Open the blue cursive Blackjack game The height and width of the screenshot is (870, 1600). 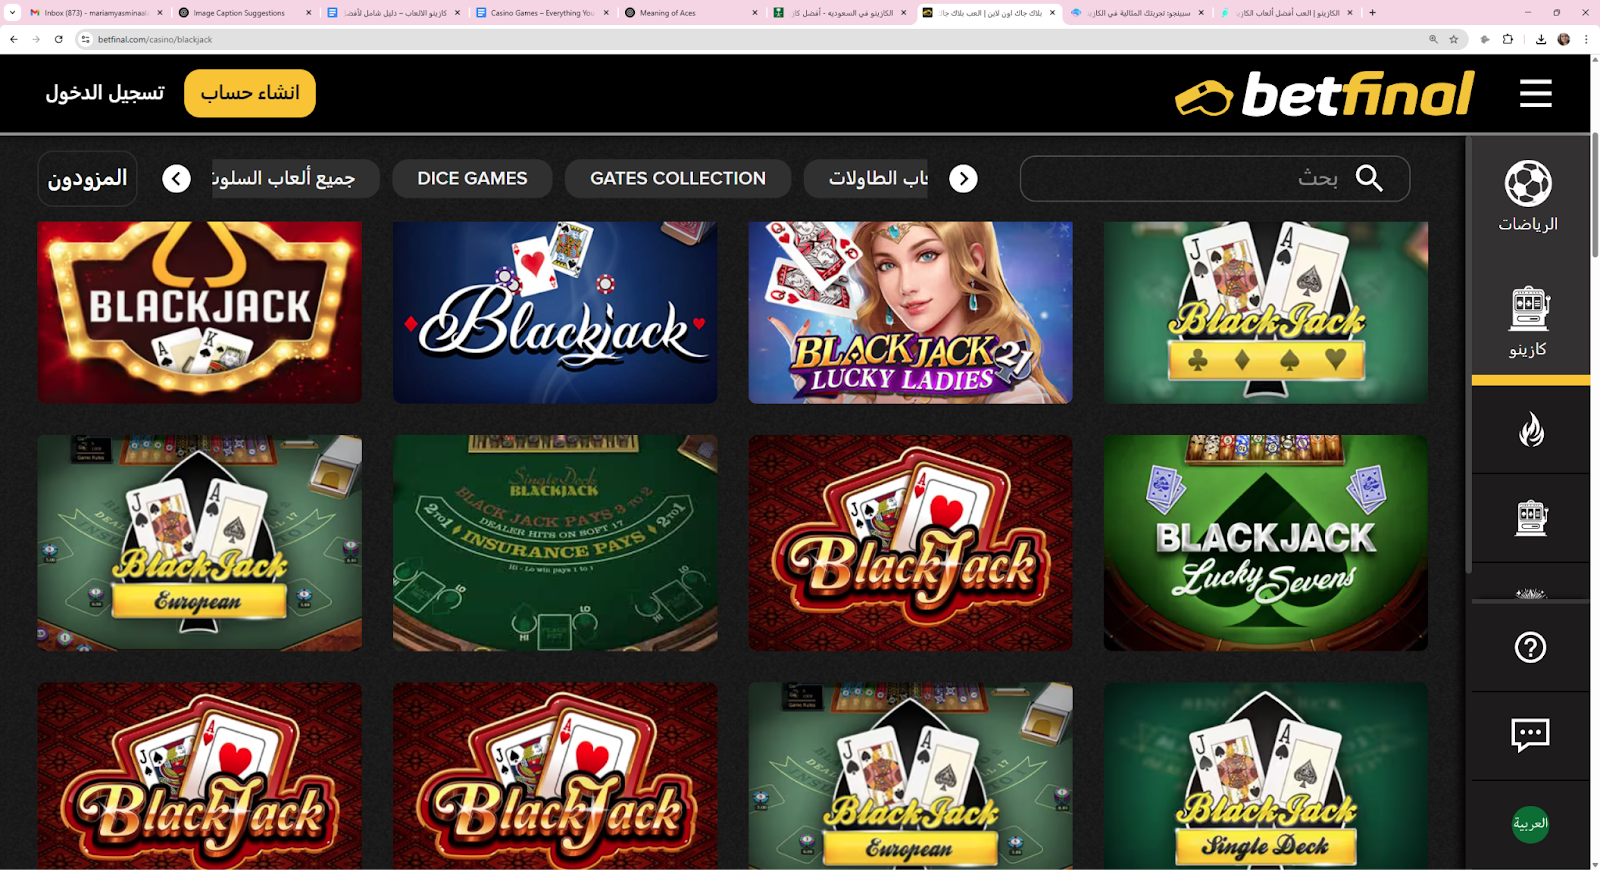click(x=555, y=312)
